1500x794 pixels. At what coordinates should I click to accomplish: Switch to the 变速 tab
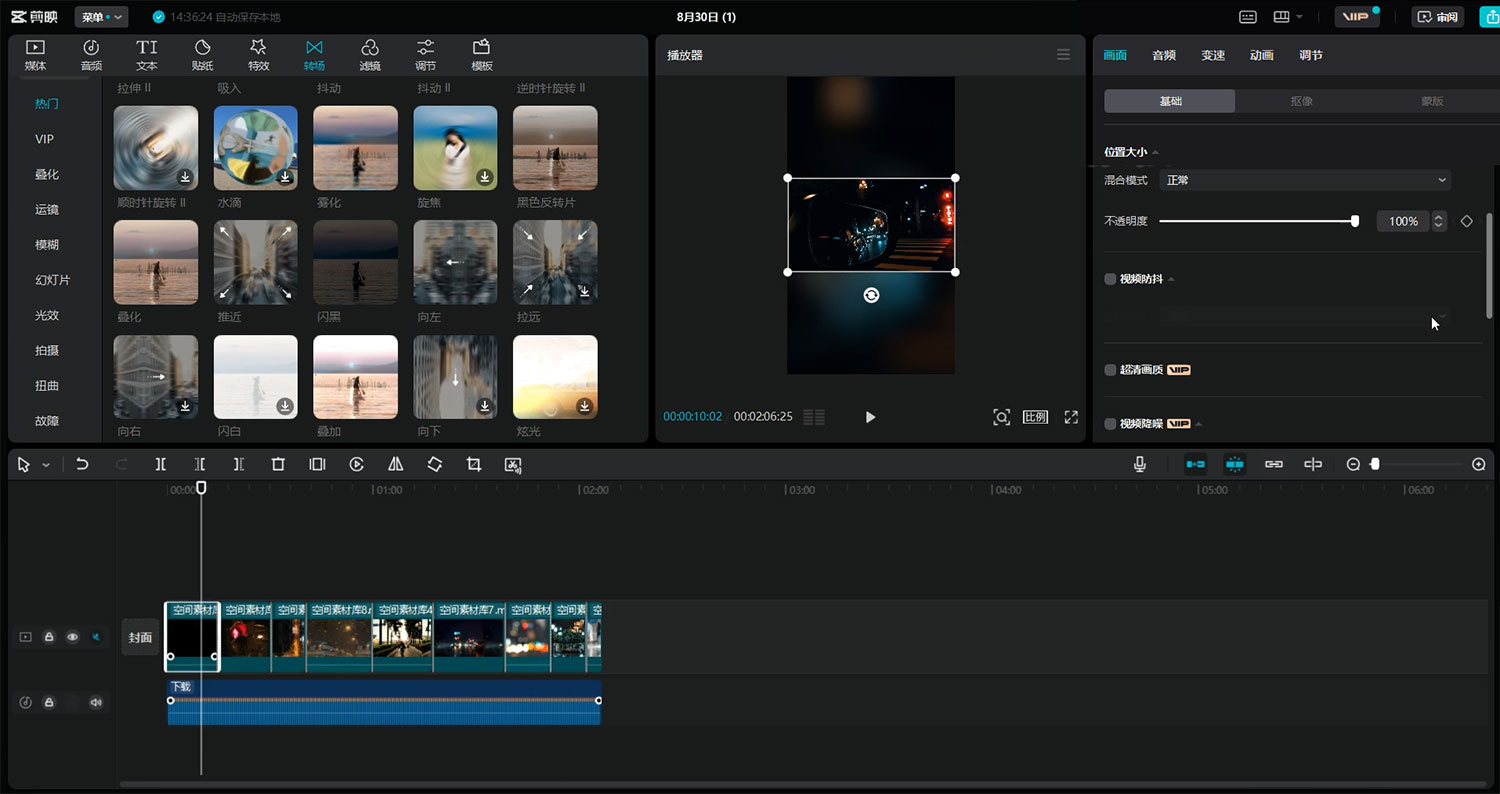click(x=1213, y=55)
